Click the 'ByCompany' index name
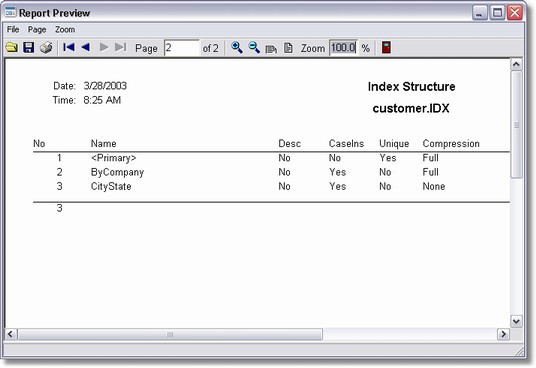Screen dimensions: 536x368 point(117,172)
